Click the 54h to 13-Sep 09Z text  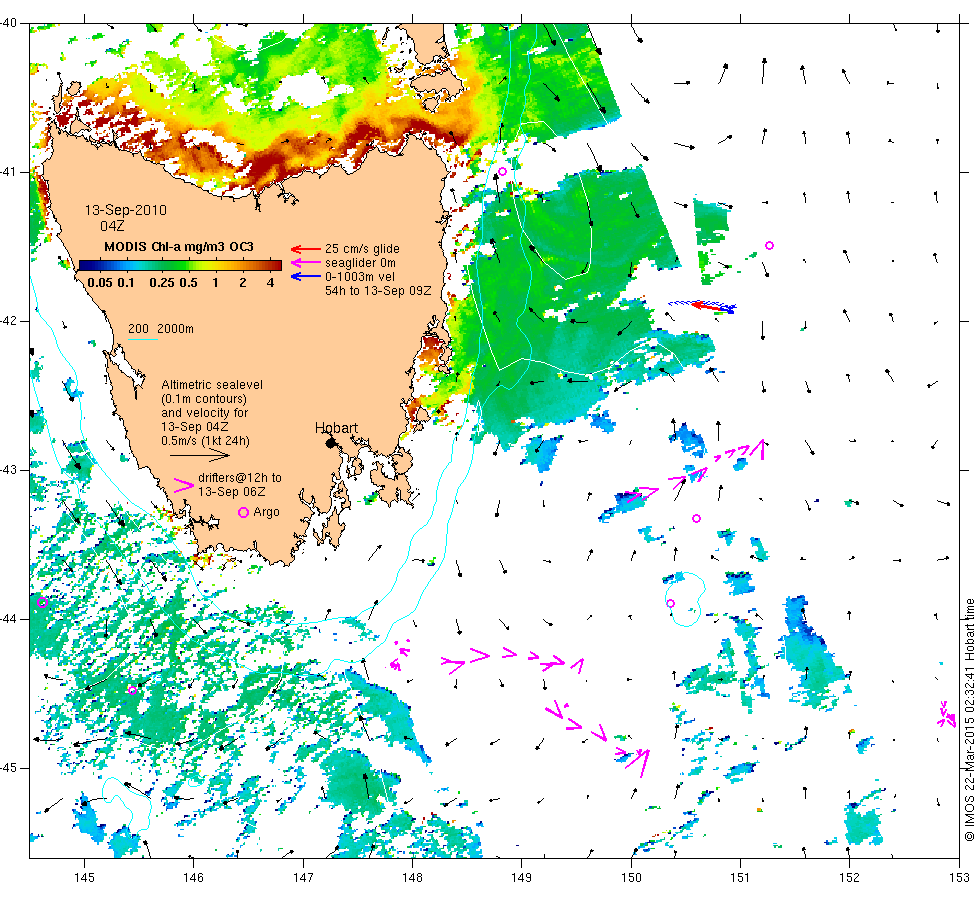pos(378,291)
